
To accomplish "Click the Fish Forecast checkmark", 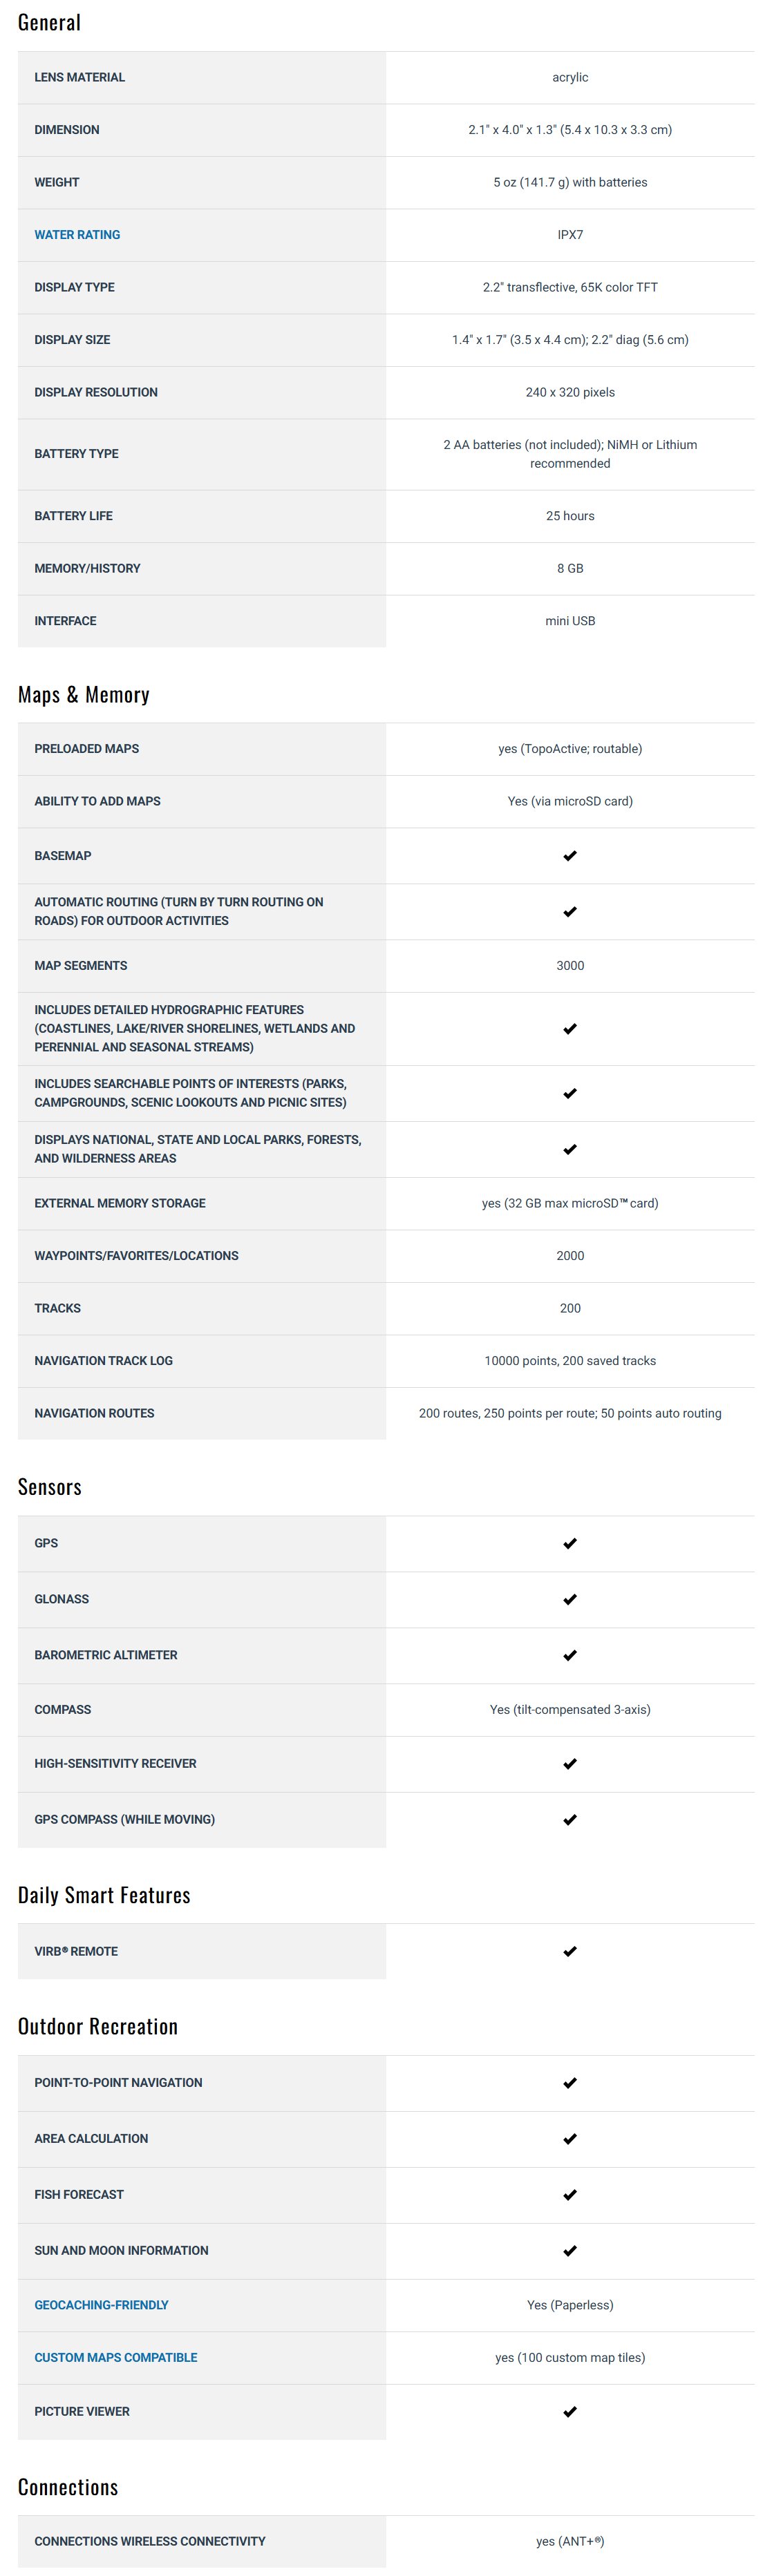I will click(570, 2194).
